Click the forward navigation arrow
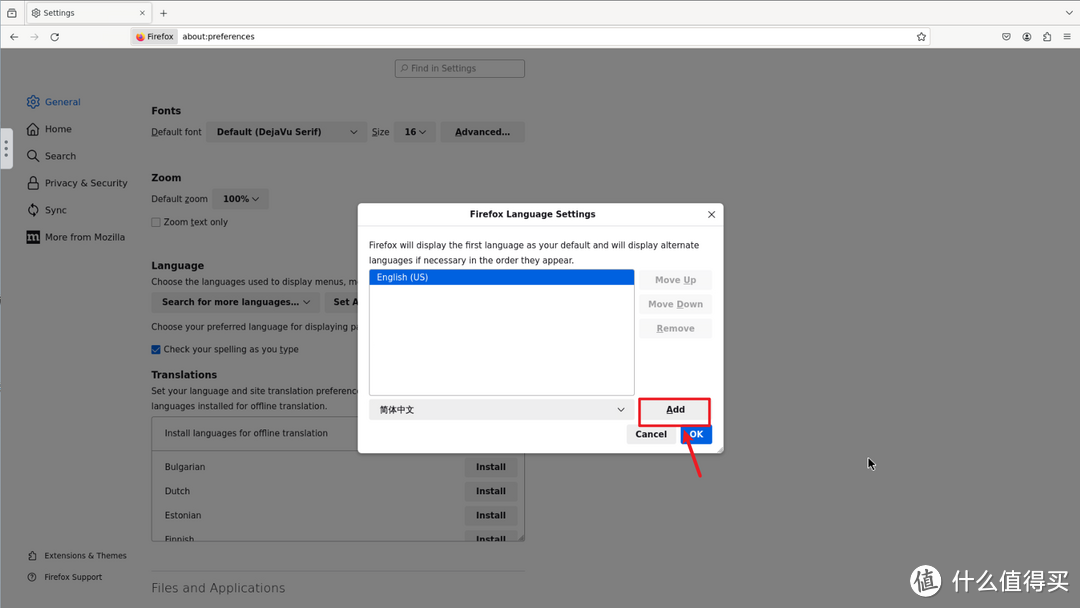This screenshot has height=608, width=1080. 34,36
